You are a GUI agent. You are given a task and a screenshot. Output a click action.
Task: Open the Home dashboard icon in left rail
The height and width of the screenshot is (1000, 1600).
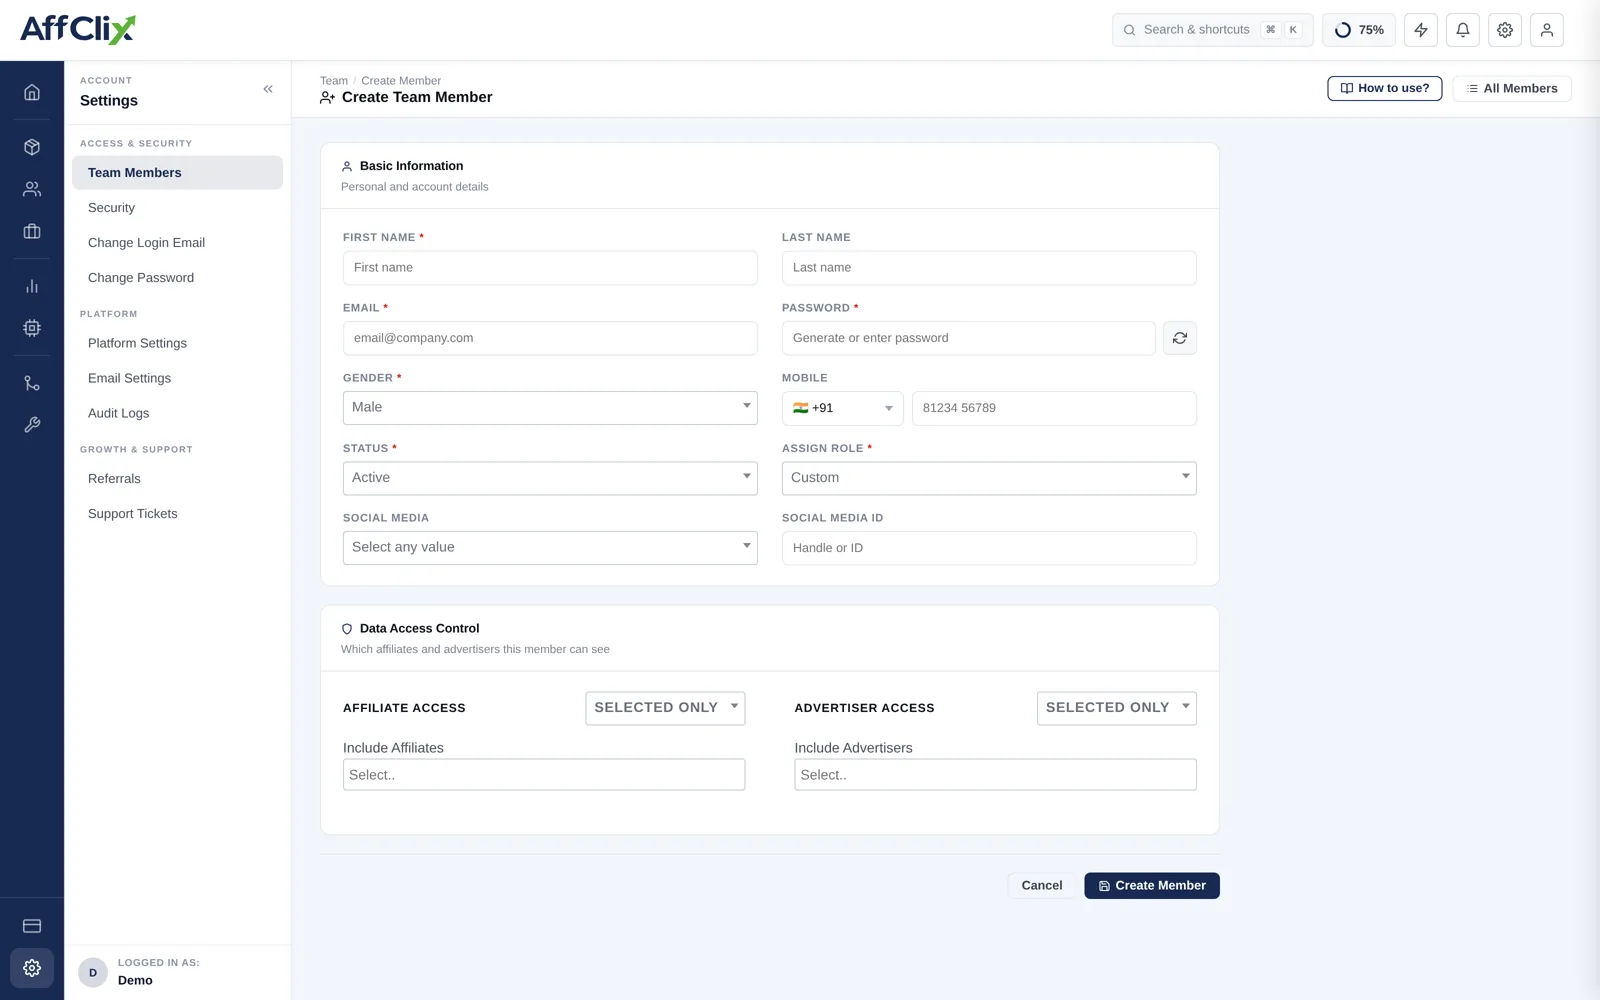(32, 92)
